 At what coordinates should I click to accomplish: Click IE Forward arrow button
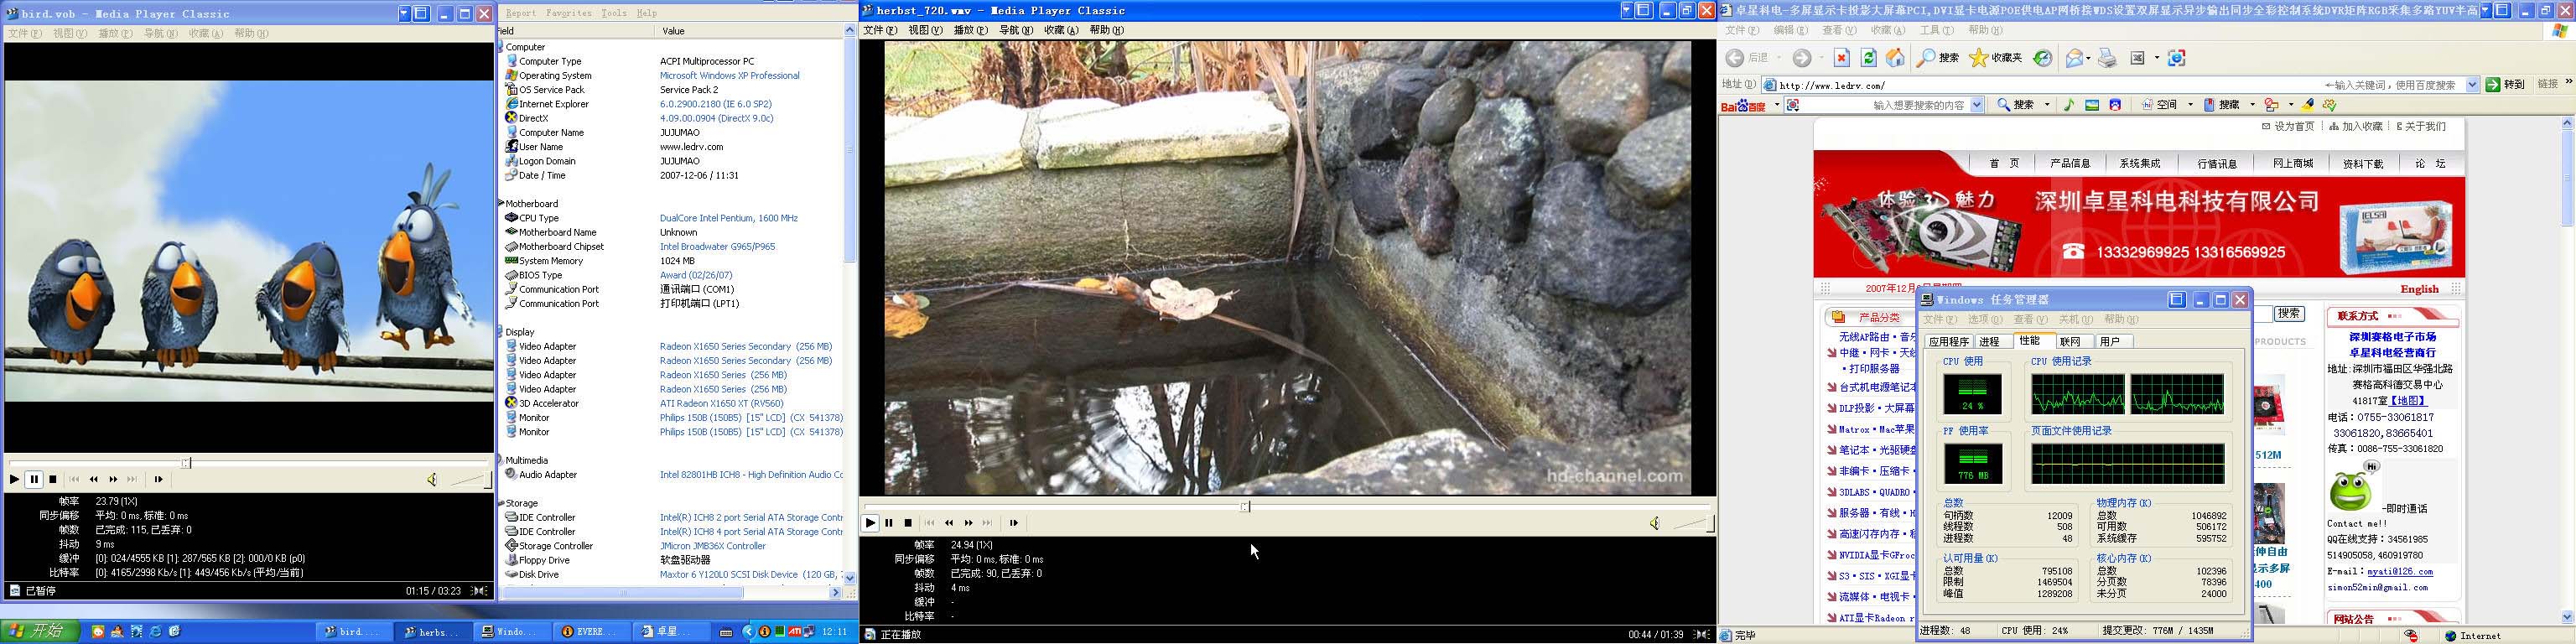[x=1801, y=58]
